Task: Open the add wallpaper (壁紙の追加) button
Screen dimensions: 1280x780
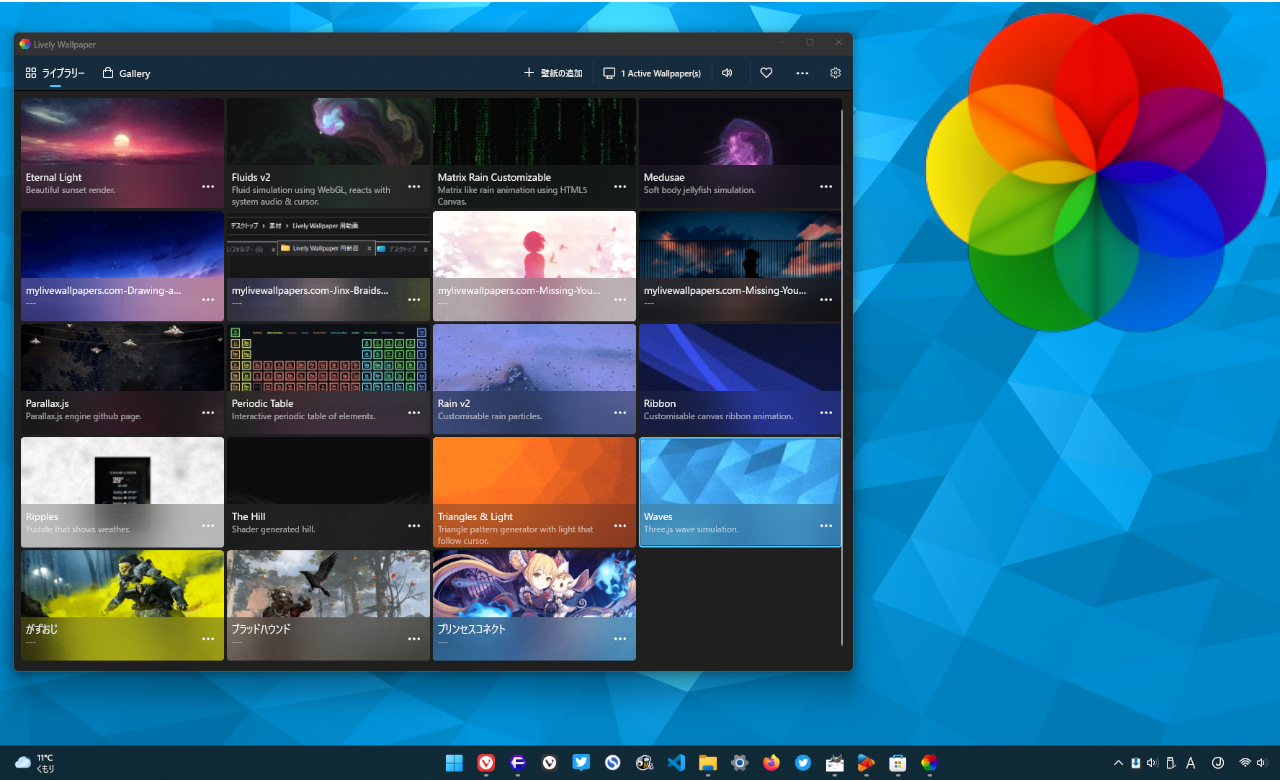Action: [553, 73]
